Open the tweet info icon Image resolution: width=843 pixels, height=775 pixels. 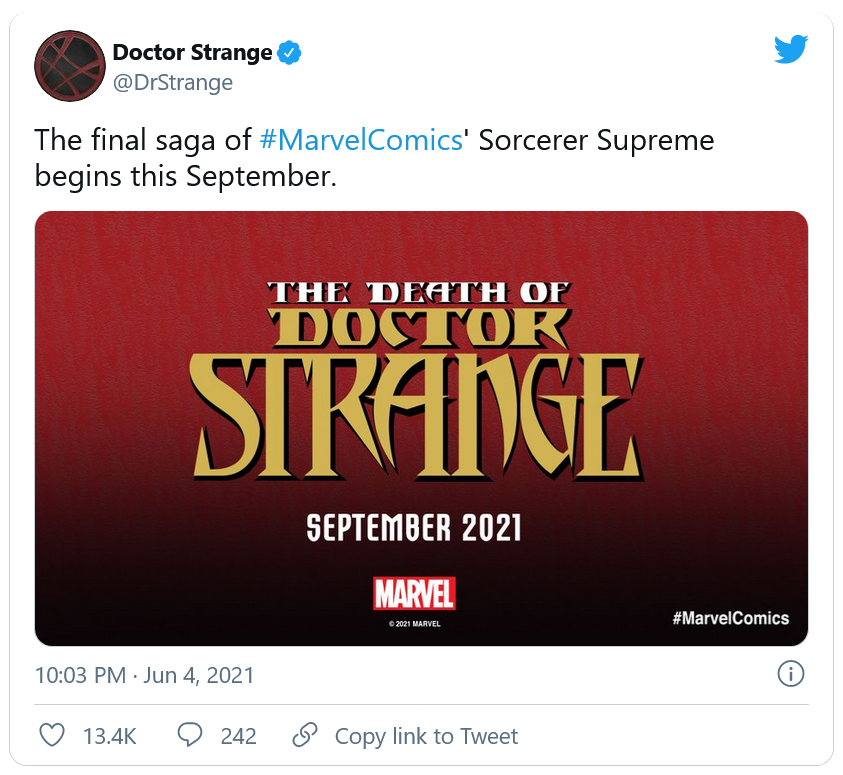pyautogui.click(x=791, y=674)
